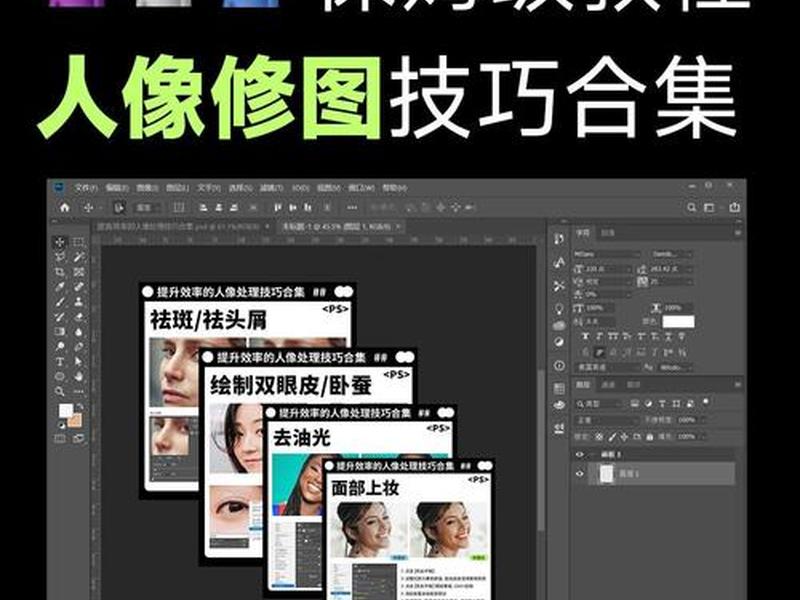This screenshot has width=800, height=600.
Task: Click the Character panel text color swatch
Action: coord(678,321)
